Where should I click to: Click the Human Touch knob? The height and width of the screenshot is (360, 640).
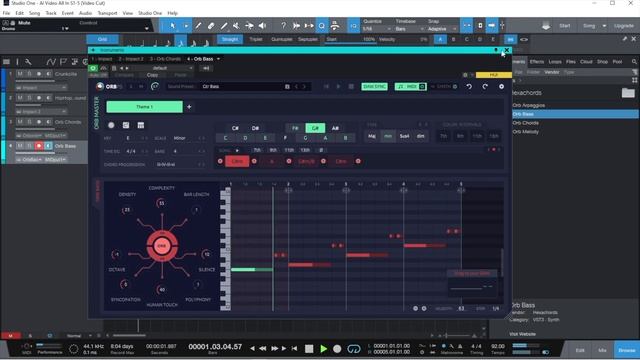point(162,289)
